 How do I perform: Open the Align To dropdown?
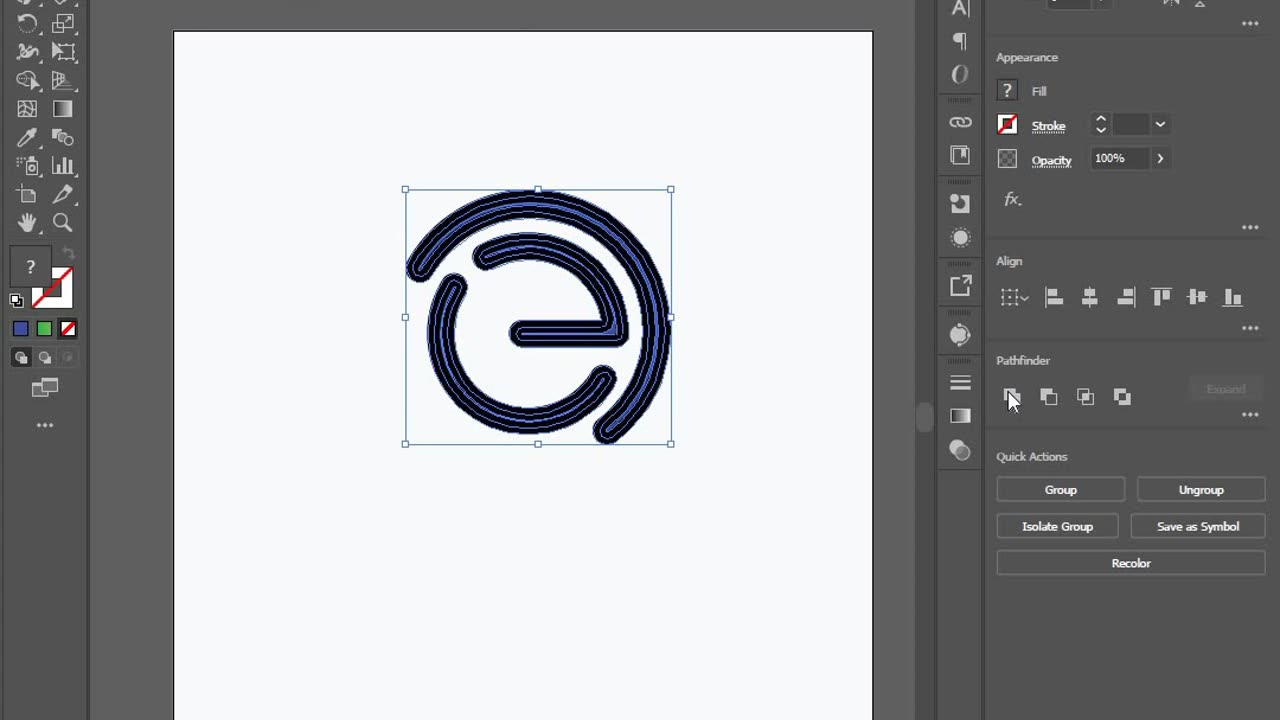tap(1014, 297)
